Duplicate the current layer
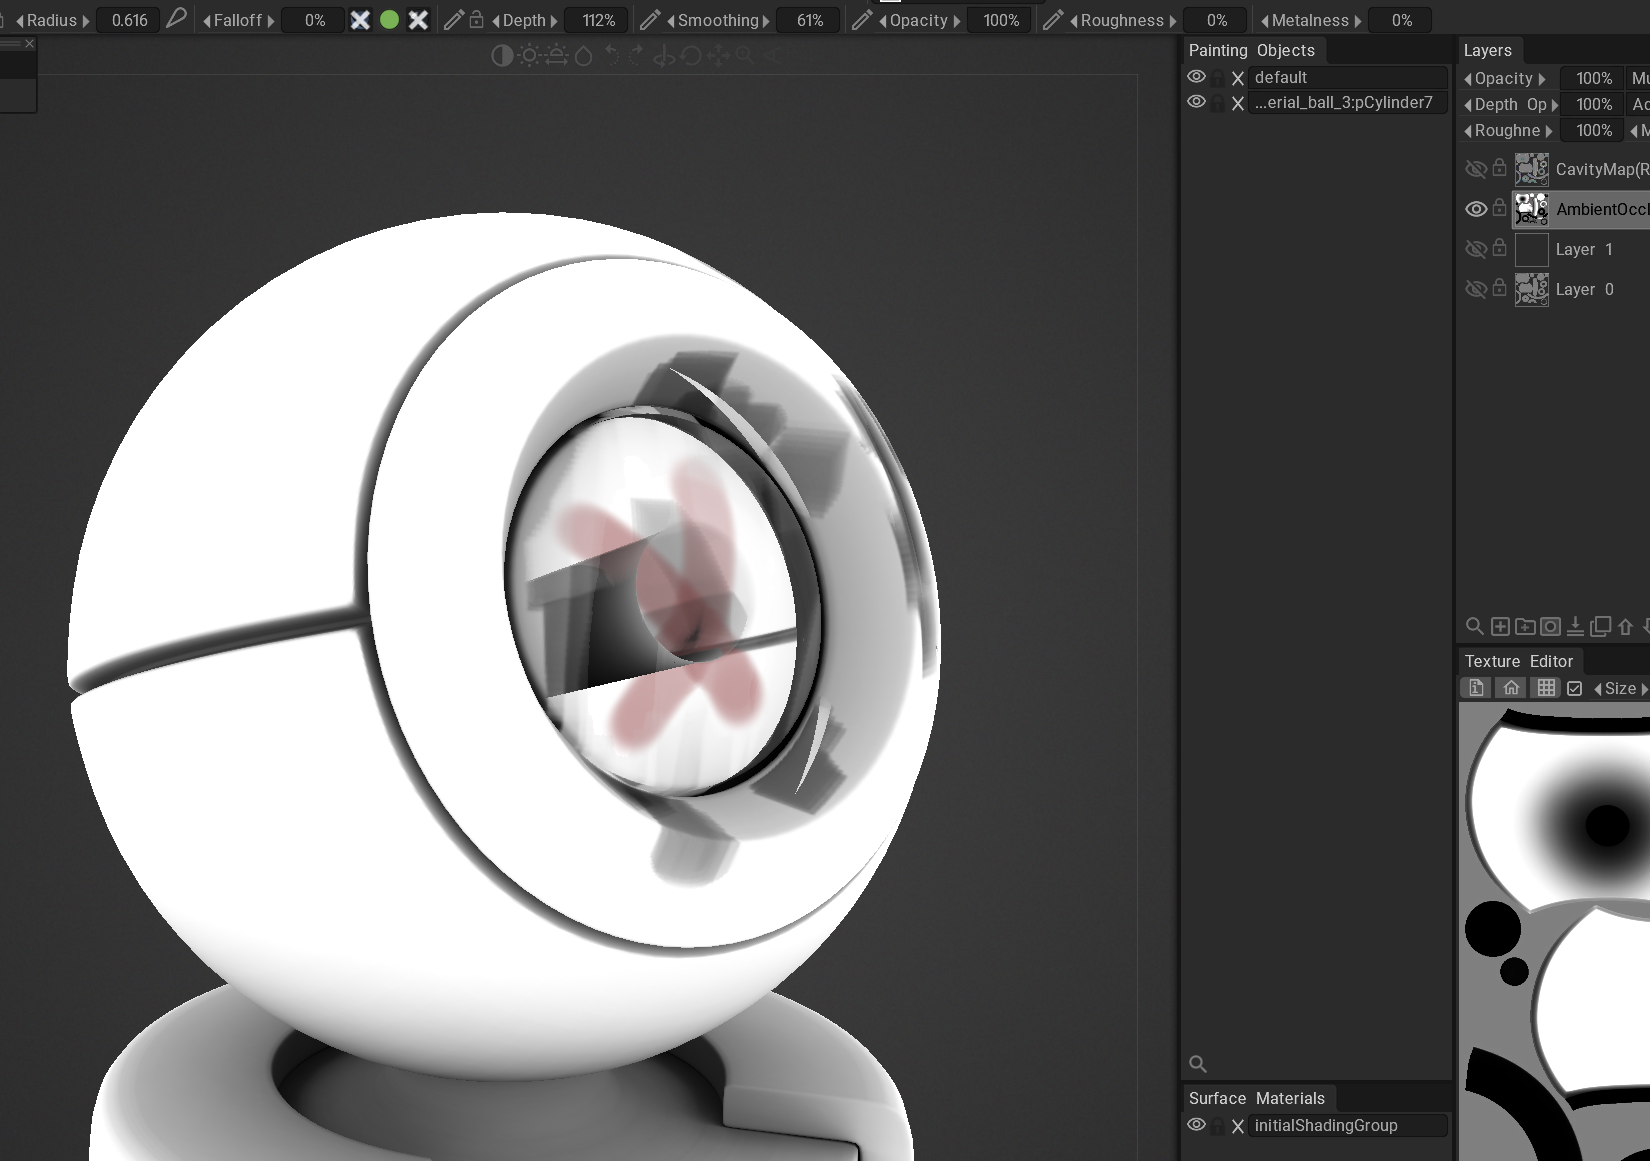This screenshot has height=1161, width=1650. (x=1600, y=626)
